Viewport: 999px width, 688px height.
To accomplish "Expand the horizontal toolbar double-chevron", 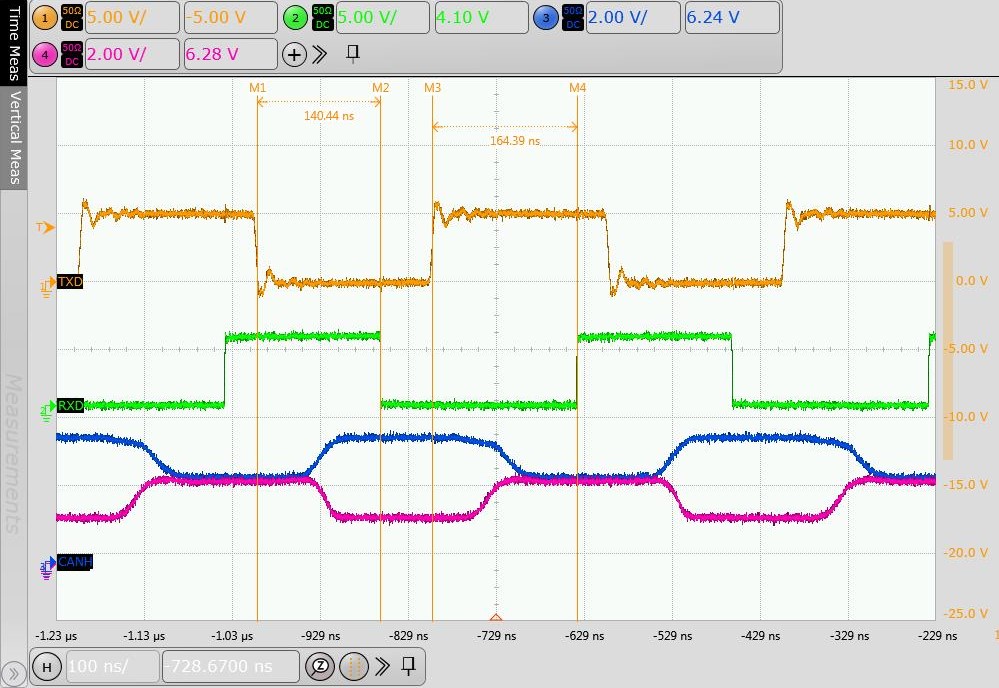I will pos(381,666).
